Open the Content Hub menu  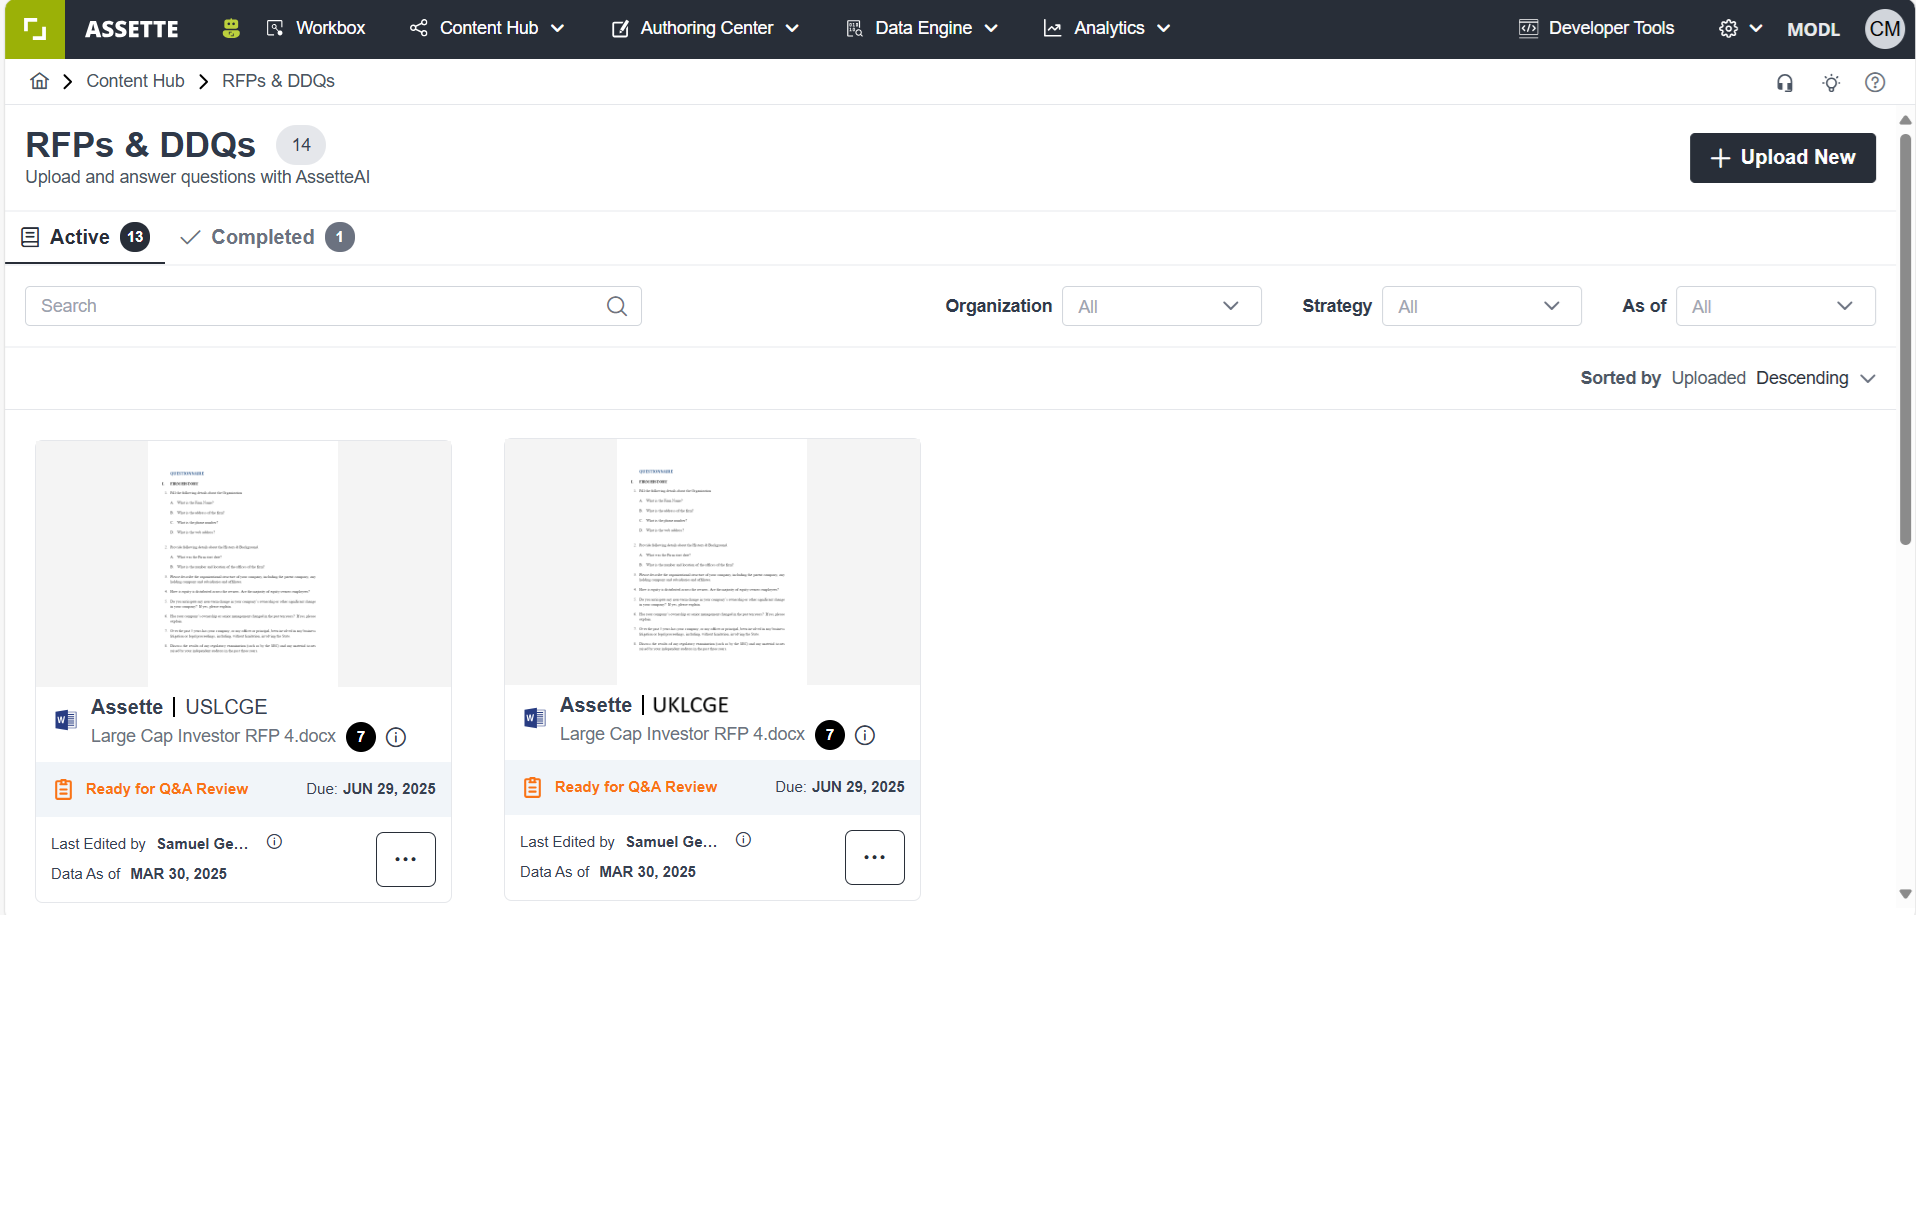click(x=487, y=29)
